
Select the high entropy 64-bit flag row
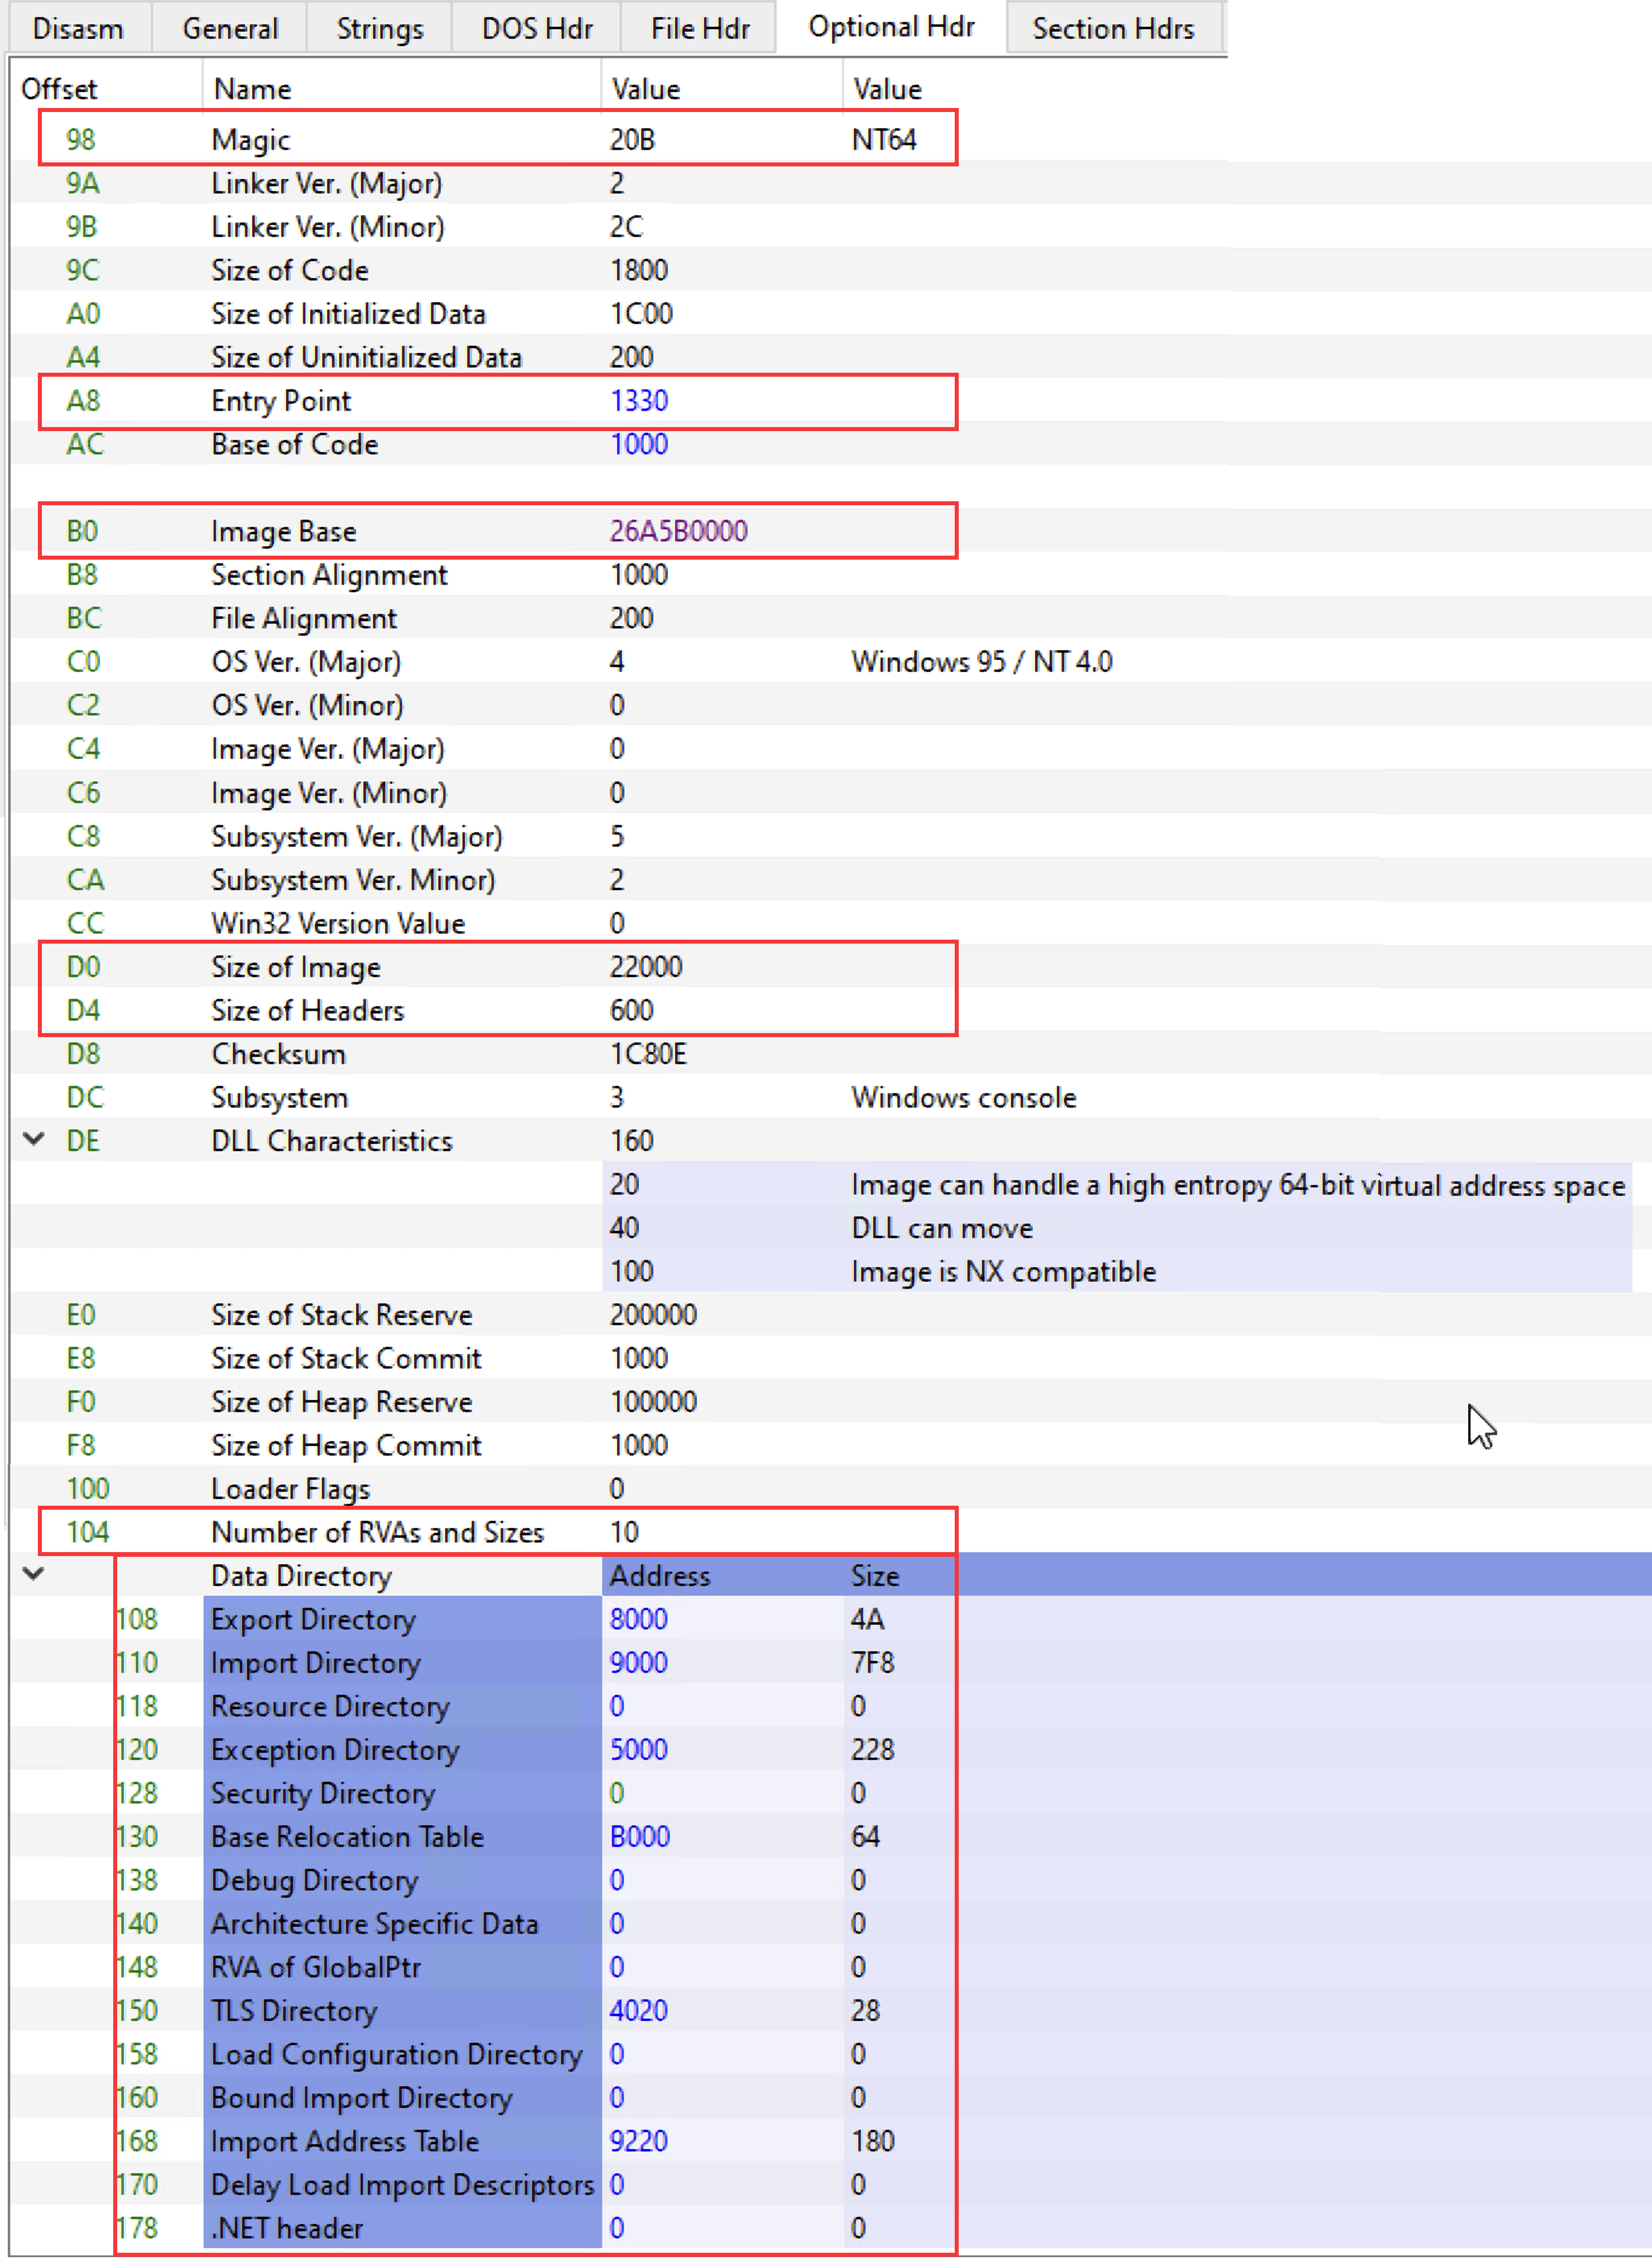(x=1117, y=1184)
